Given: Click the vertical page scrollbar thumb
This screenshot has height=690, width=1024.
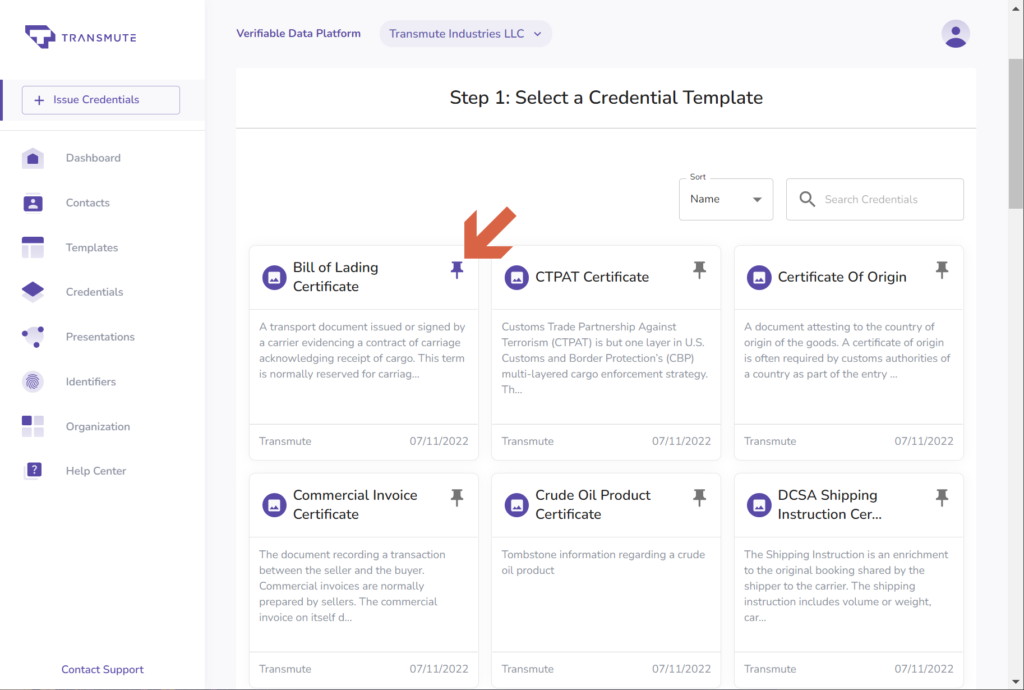Looking at the screenshot, I should pyautogui.click(x=1016, y=134).
